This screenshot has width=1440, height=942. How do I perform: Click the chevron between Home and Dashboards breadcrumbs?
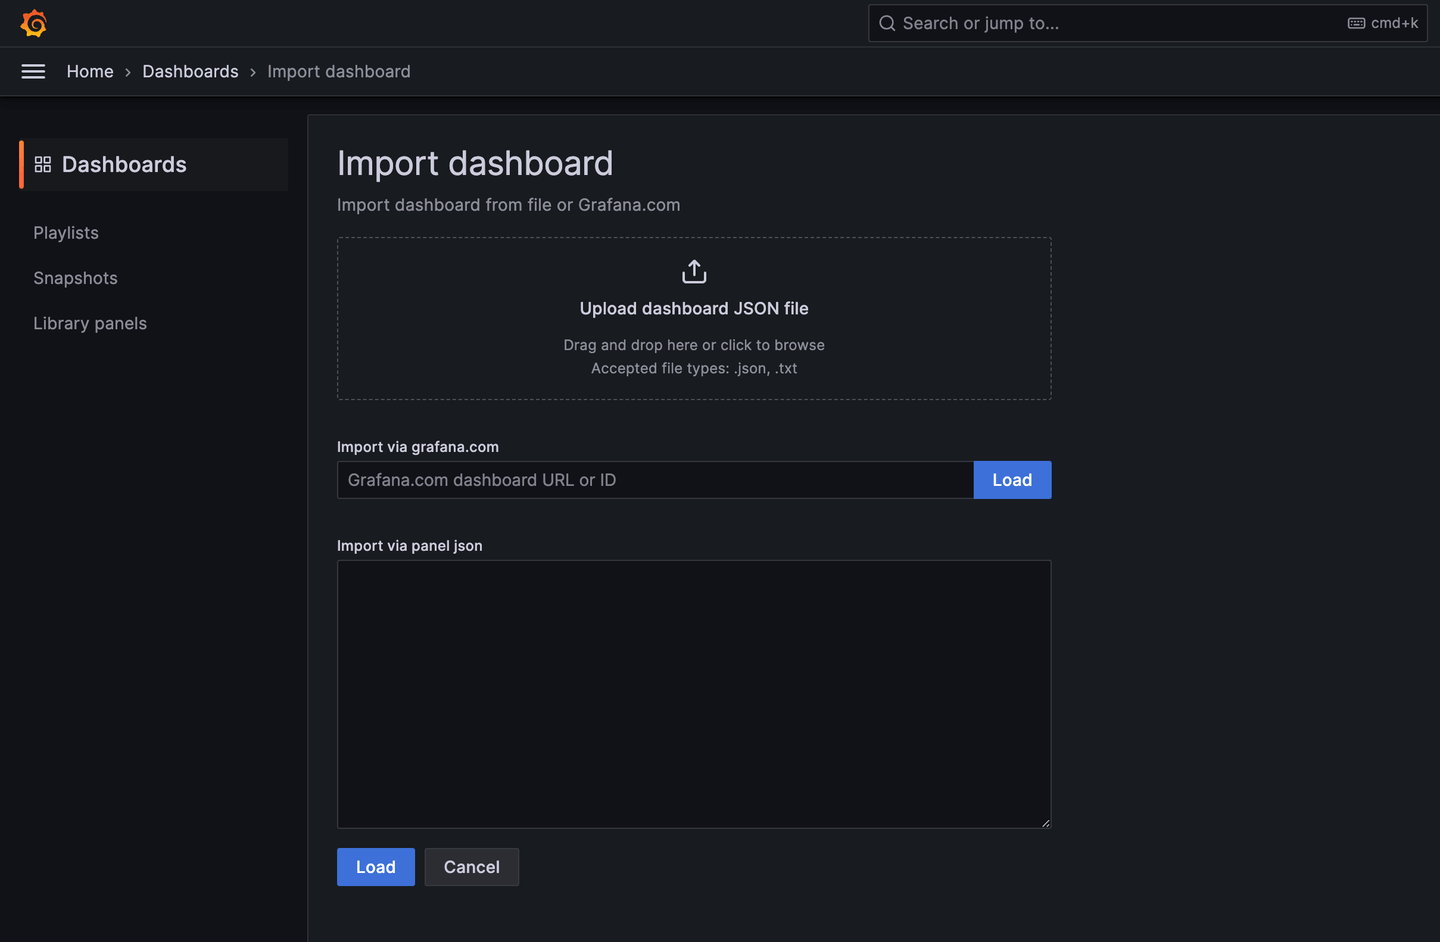tap(127, 71)
